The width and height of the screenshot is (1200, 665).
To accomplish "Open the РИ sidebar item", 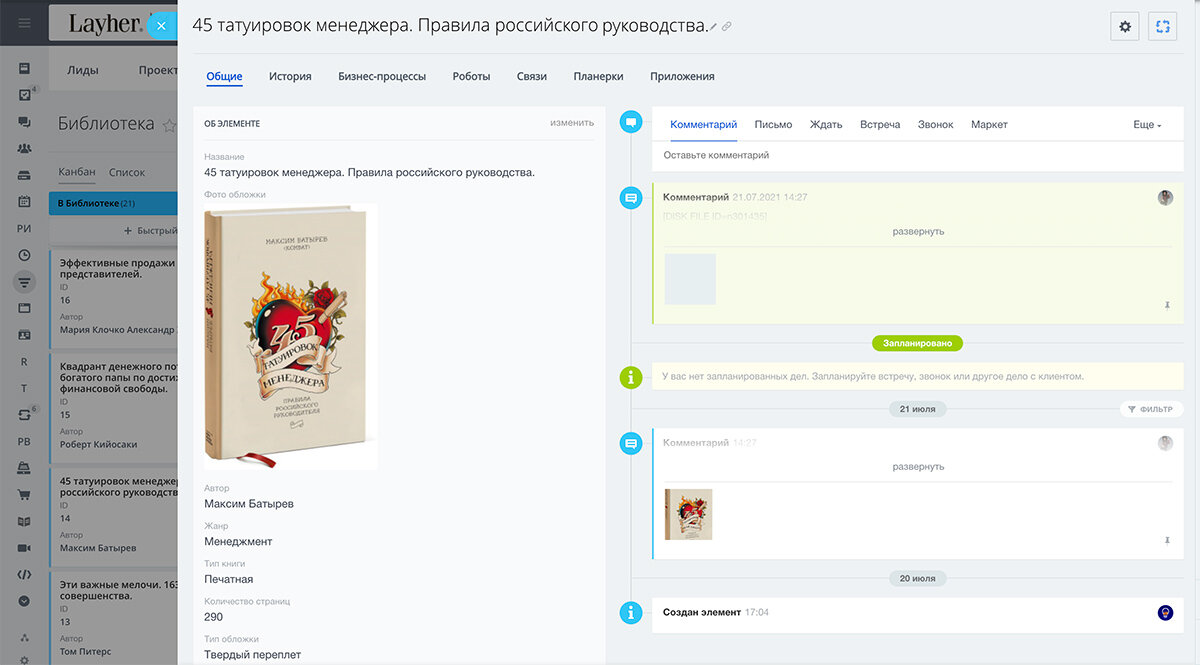I will coord(24,228).
